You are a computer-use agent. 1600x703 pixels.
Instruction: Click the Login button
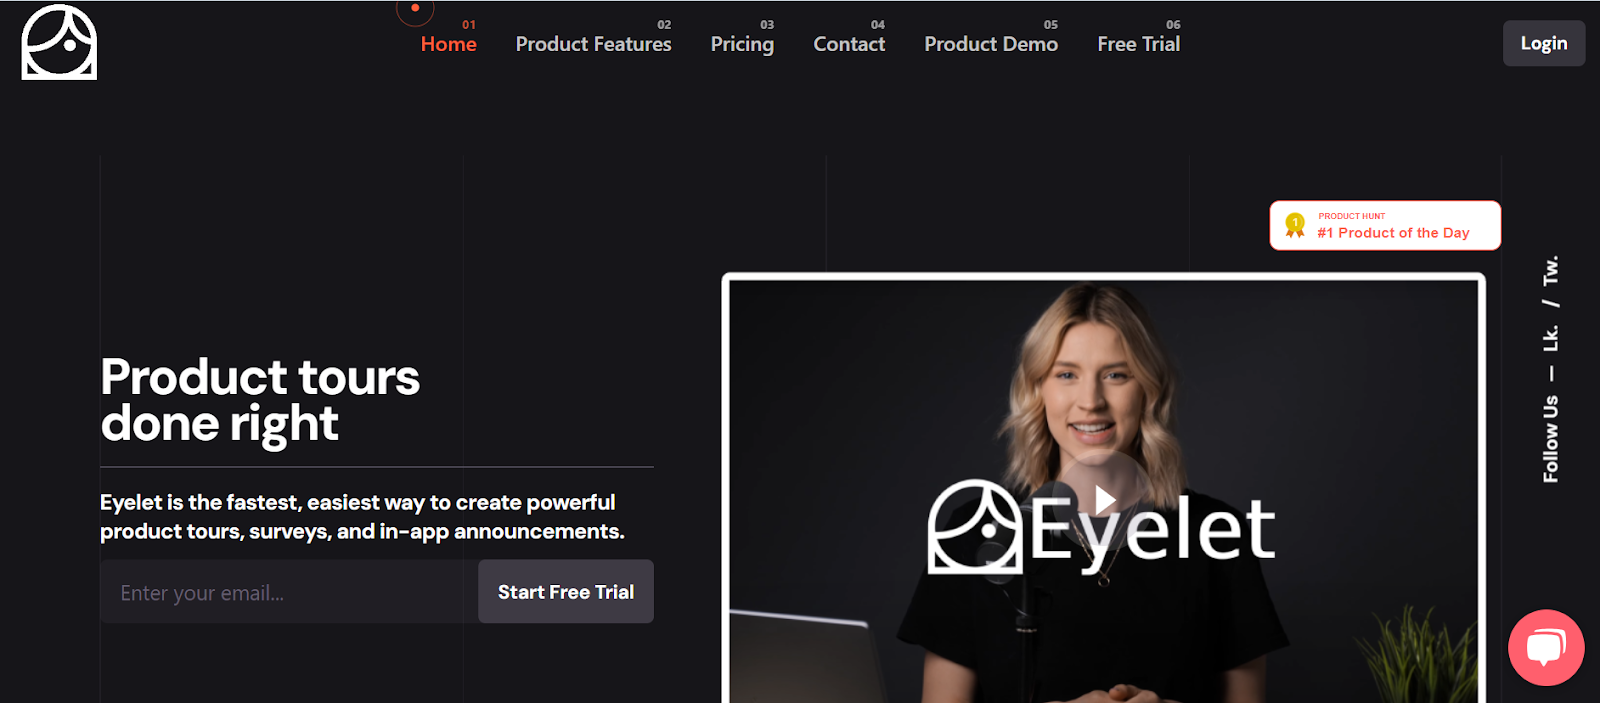[x=1544, y=43]
